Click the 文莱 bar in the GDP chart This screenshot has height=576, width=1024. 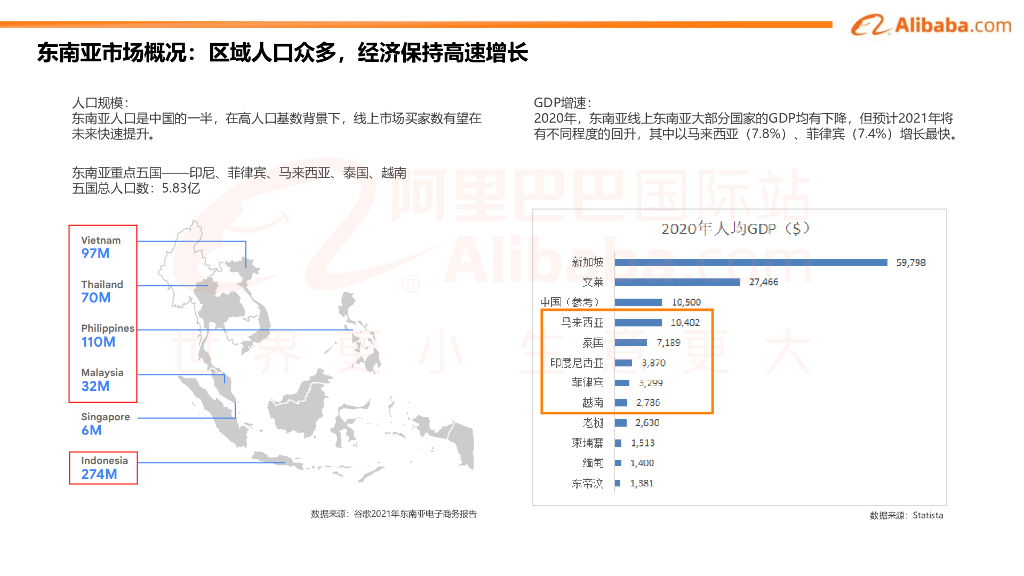[x=677, y=282]
